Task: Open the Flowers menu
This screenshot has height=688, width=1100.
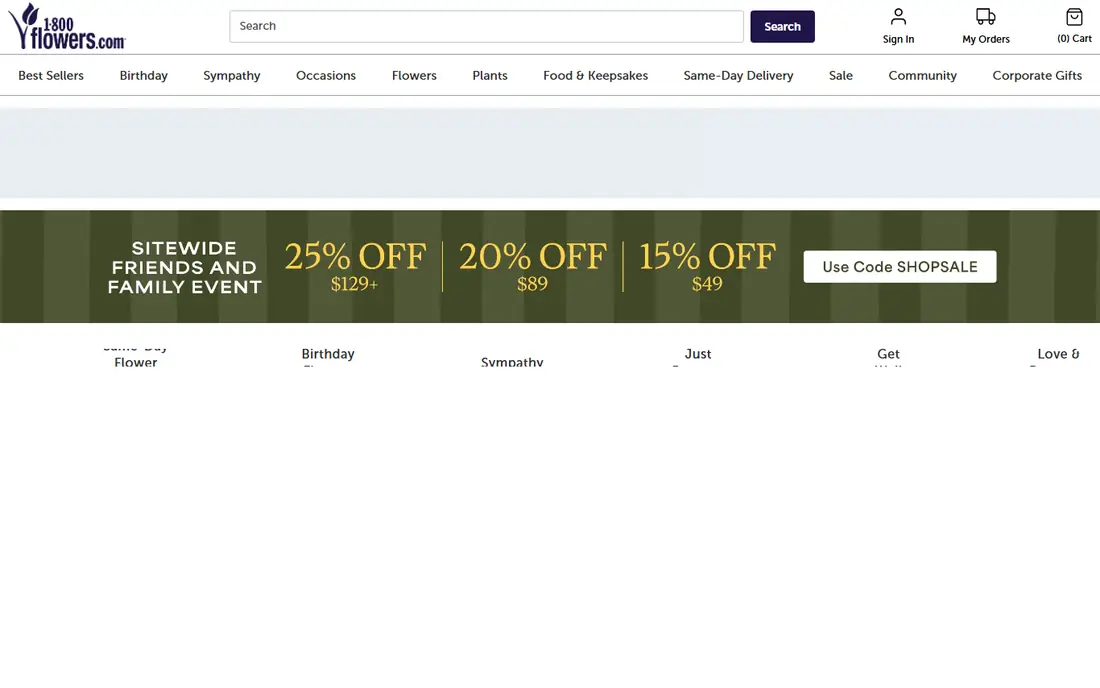Action: point(414,76)
